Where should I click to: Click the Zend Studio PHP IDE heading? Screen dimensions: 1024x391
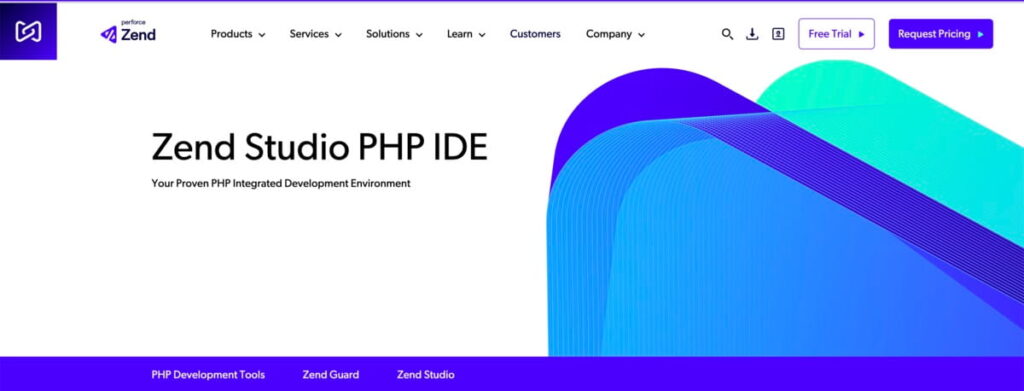(319, 147)
